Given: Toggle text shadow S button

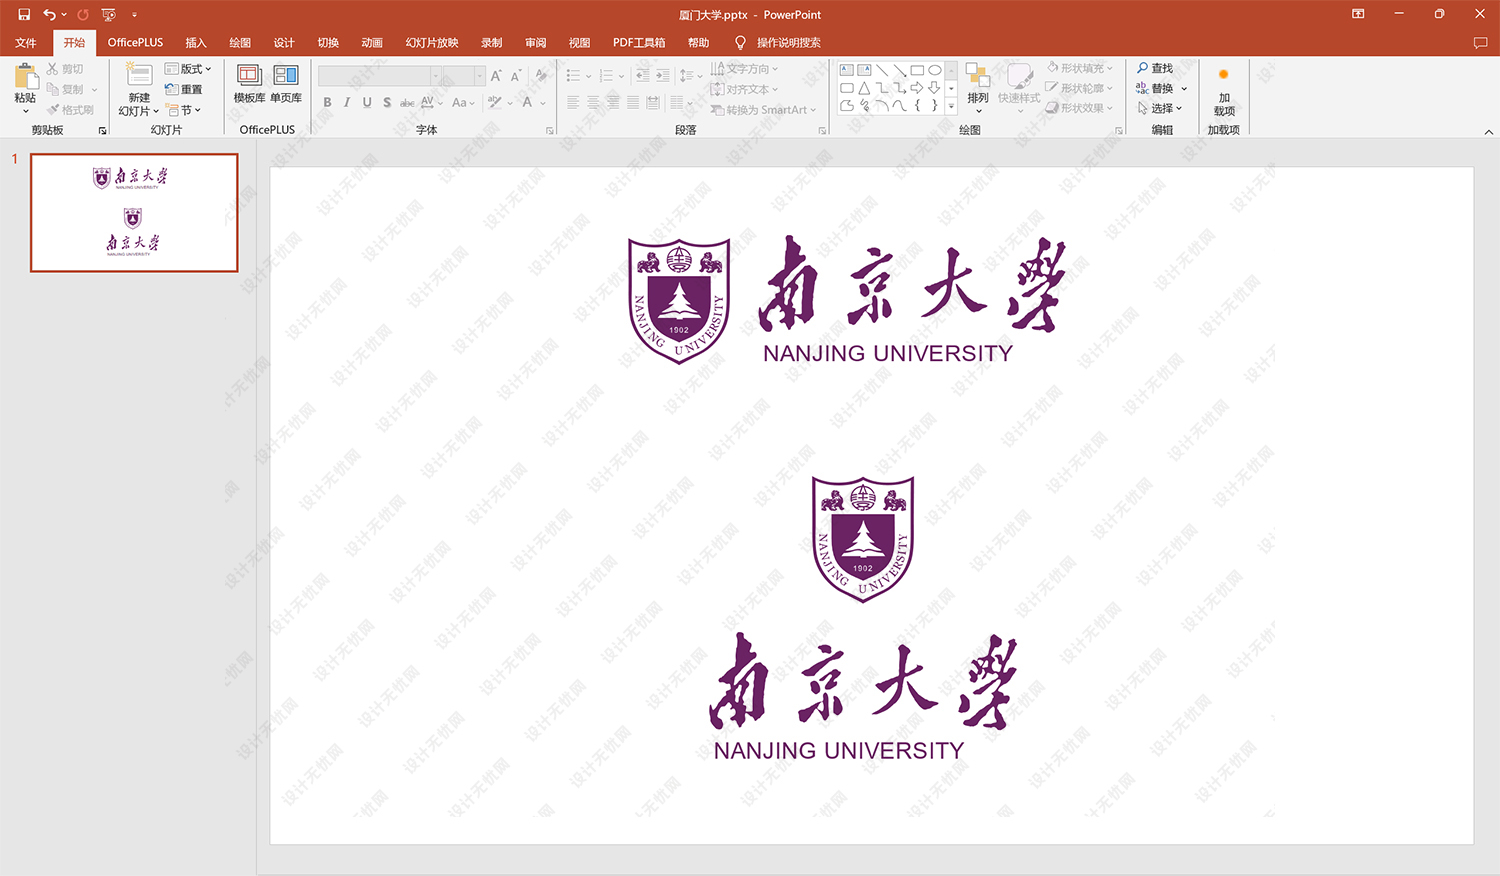Looking at the screenshot, I should 387,102.
